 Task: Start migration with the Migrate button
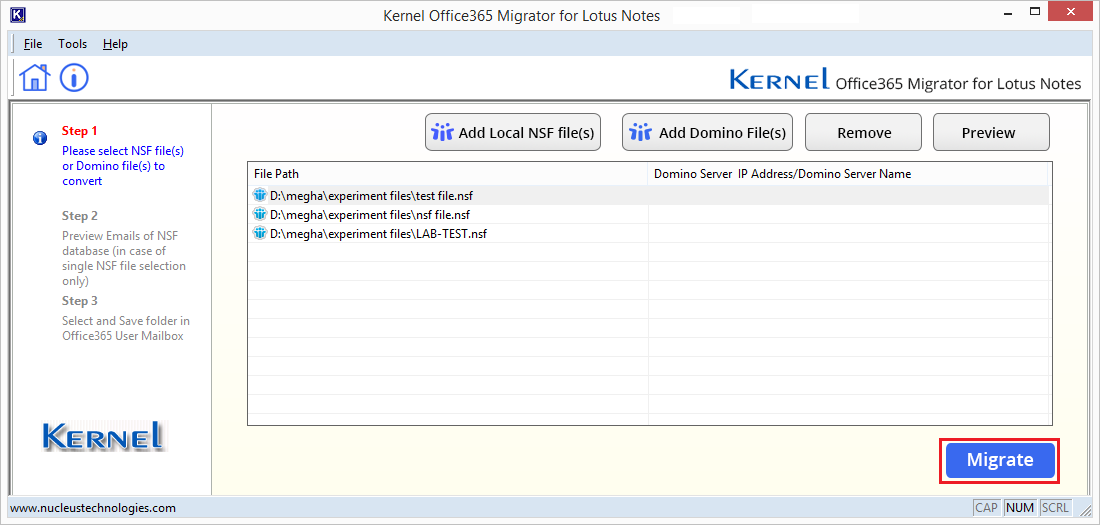1000,460
